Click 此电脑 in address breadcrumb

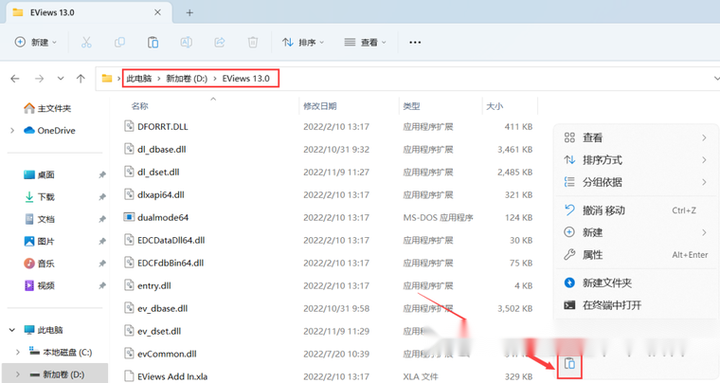point(139,79)
